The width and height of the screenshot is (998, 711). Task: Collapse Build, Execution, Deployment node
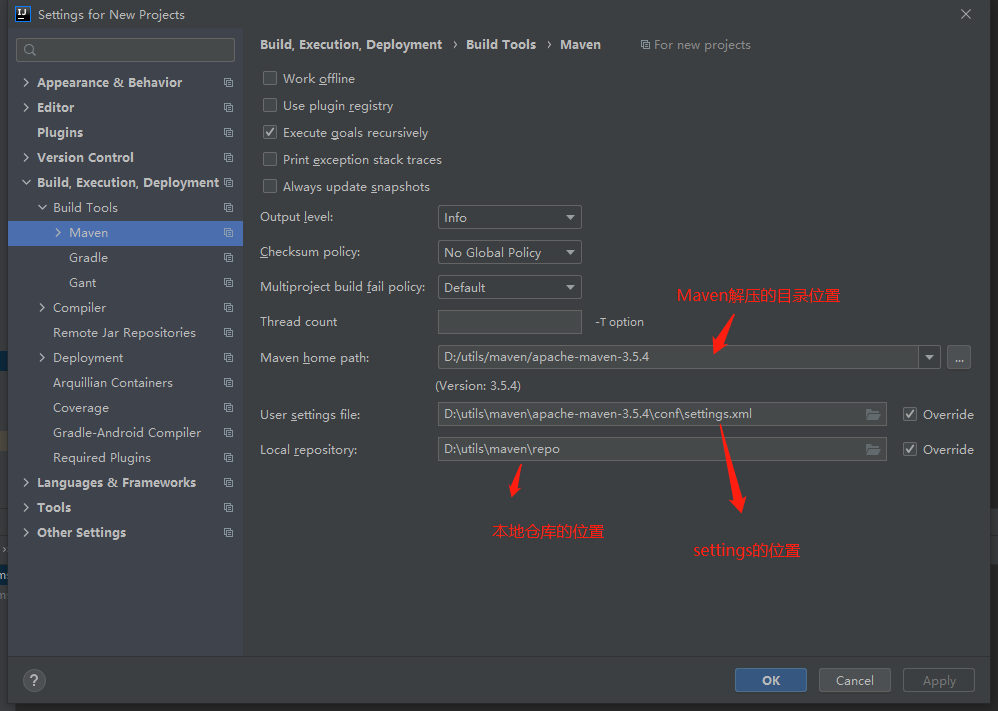pyautogui.click(x=26, y=183)
